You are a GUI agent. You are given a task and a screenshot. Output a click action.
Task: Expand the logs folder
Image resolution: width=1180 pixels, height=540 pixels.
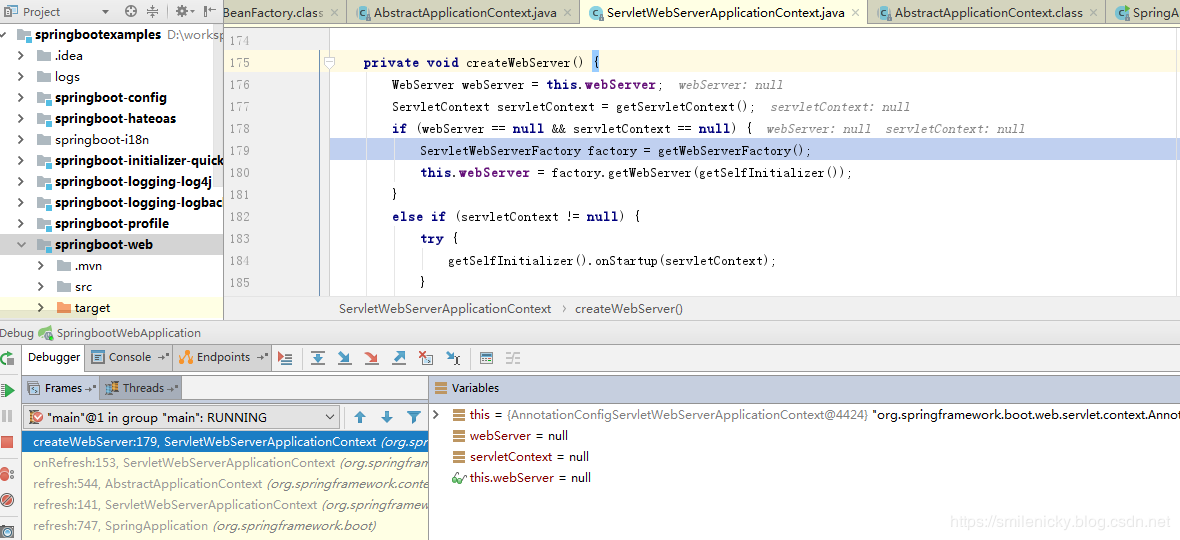(x=22, y=77)
